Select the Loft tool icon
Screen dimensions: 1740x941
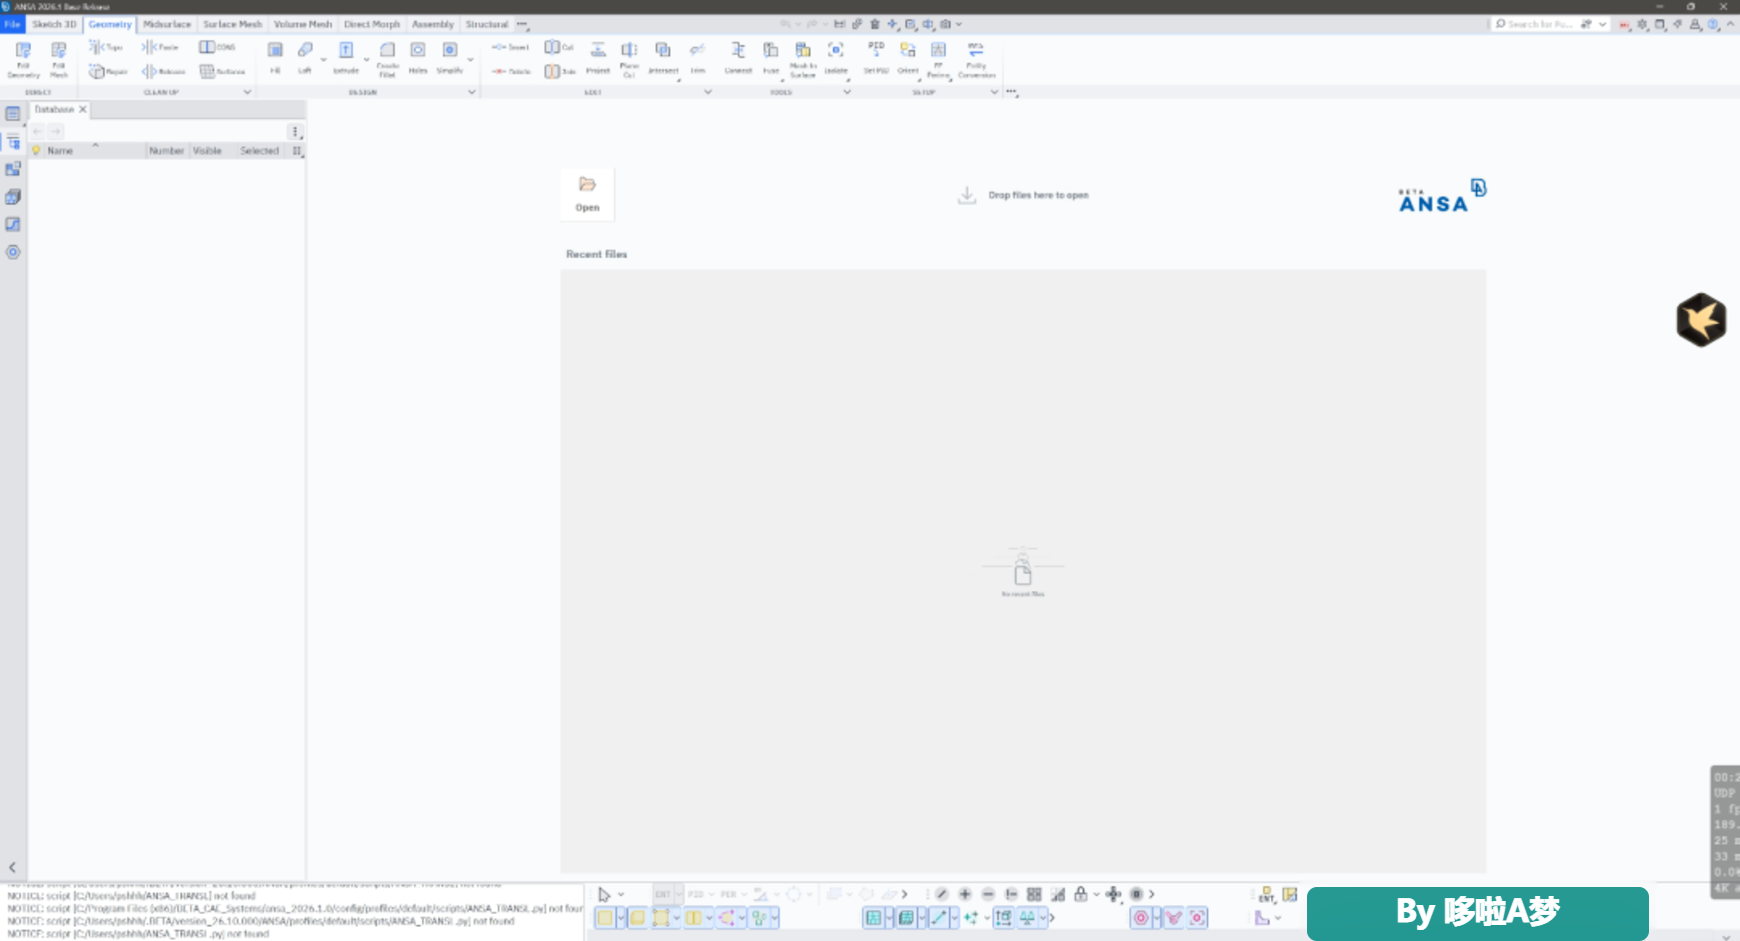[305, 57]
